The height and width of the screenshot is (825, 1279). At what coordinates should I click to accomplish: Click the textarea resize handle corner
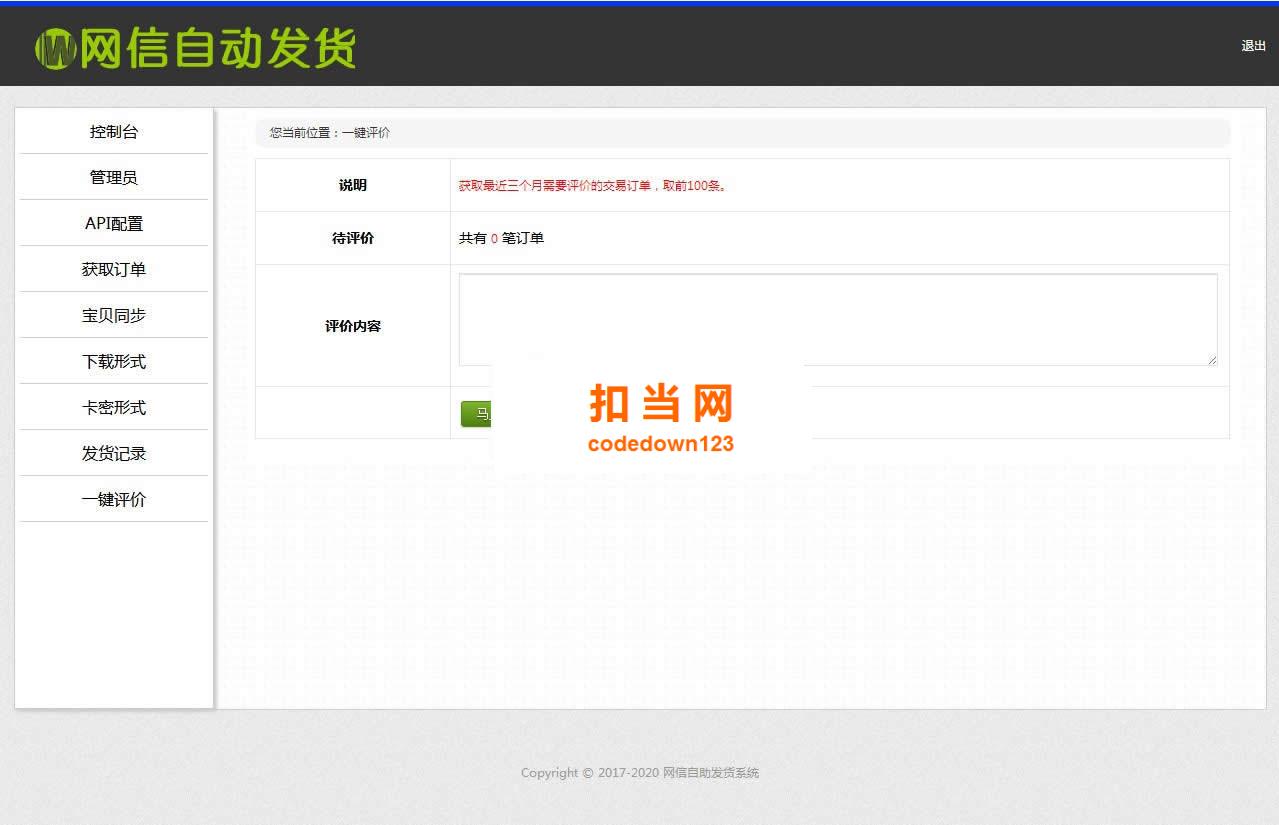1211,359
